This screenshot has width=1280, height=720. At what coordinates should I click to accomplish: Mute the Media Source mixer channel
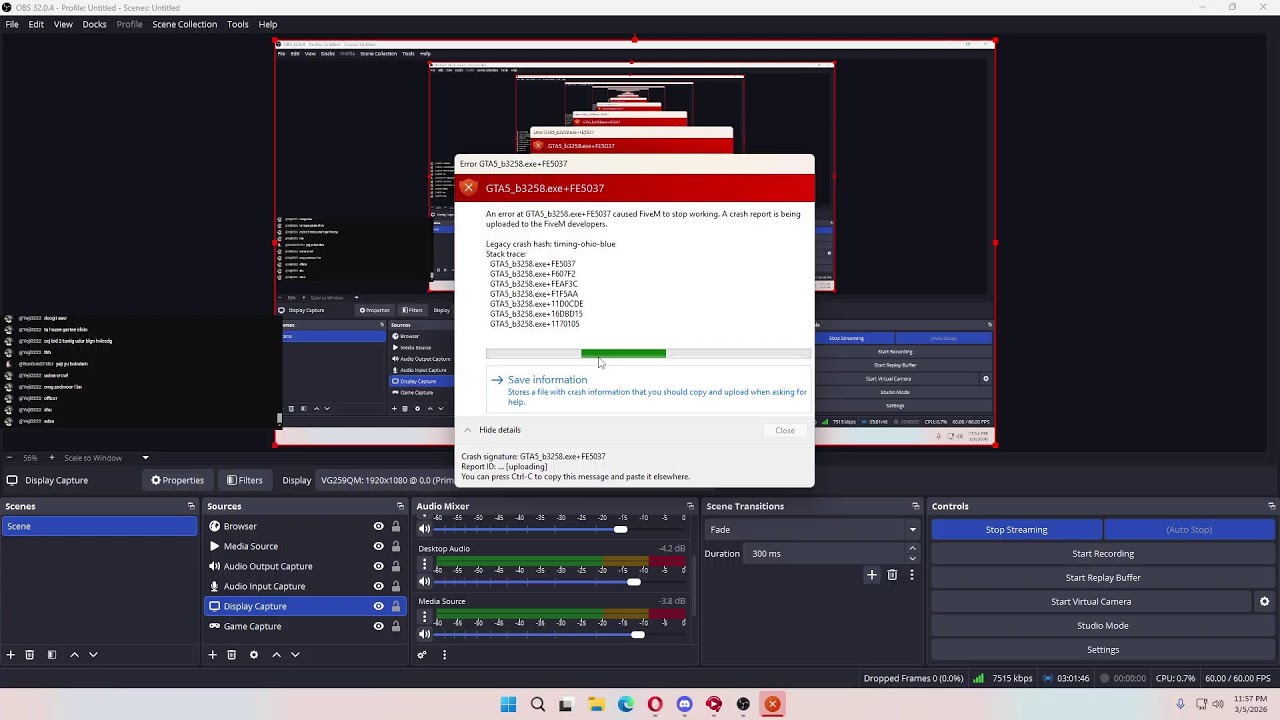(424, 634)
